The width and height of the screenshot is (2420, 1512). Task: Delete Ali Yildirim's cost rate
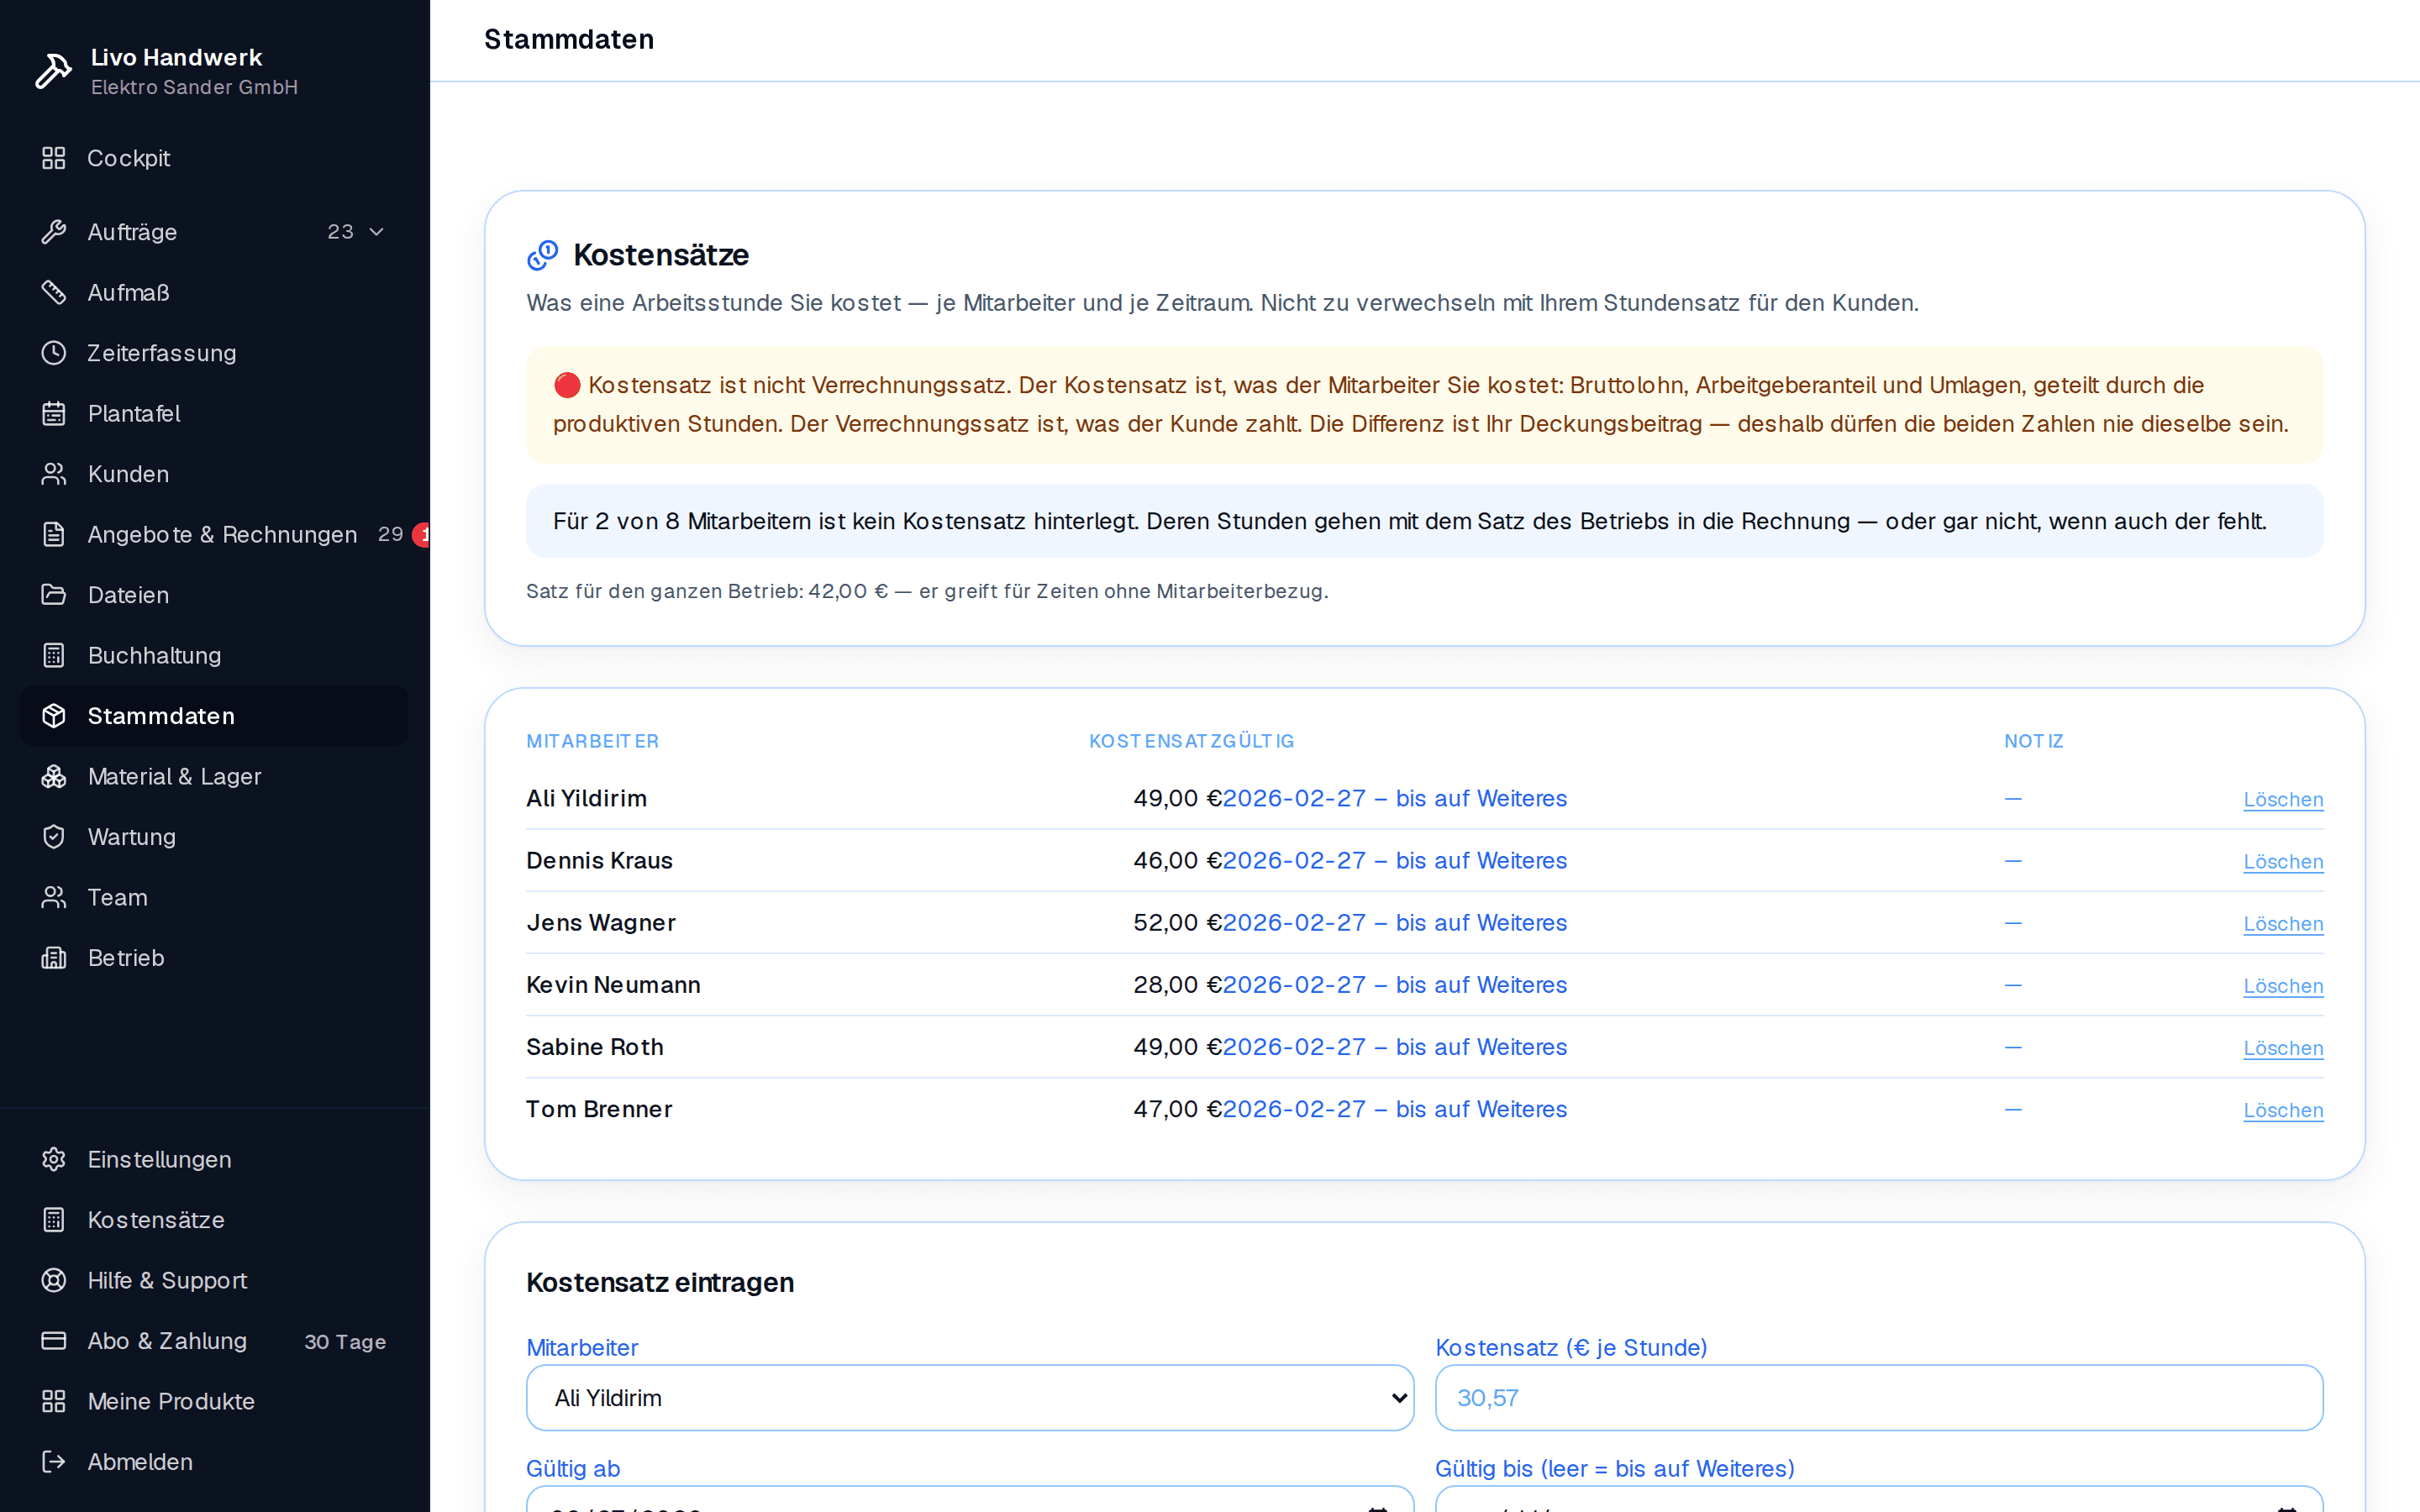(2283, 800)
